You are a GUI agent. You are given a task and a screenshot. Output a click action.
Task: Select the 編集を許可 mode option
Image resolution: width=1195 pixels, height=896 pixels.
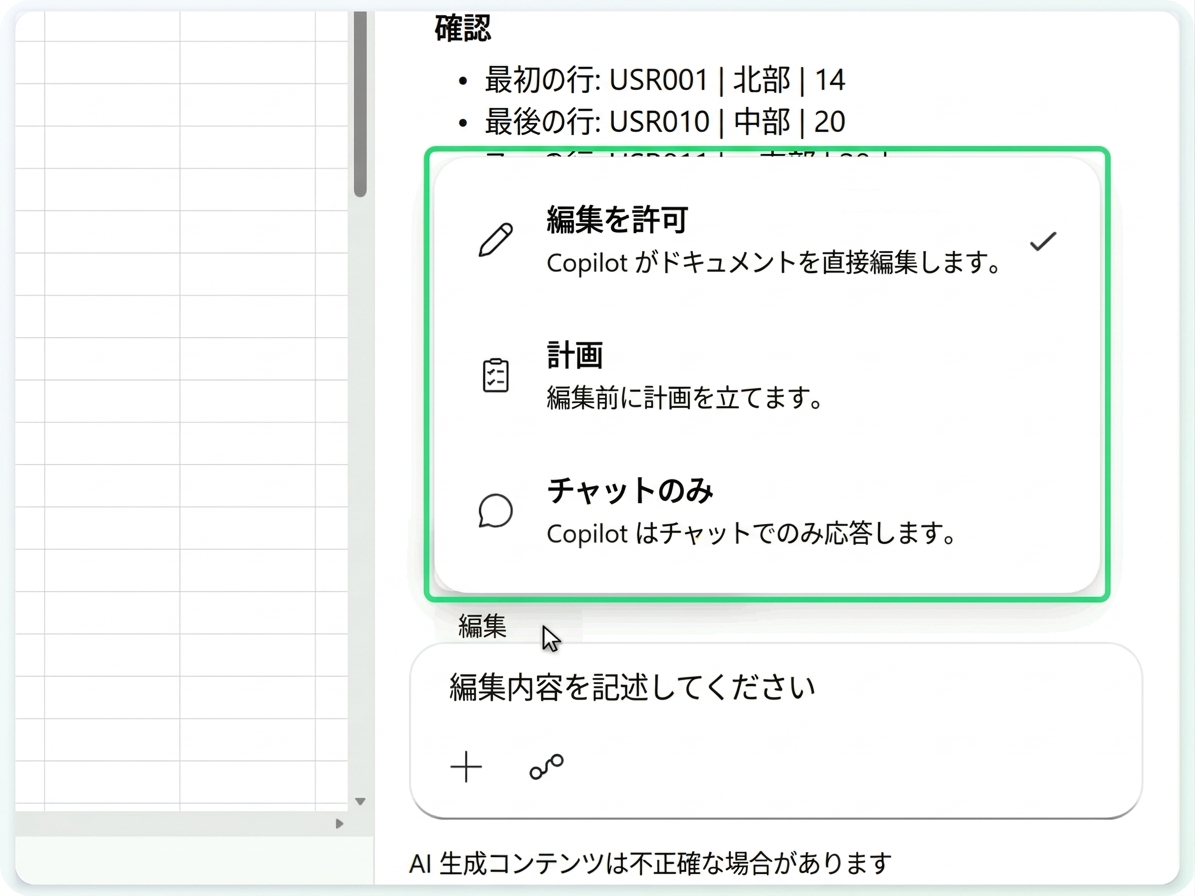(x=767, y=241)
